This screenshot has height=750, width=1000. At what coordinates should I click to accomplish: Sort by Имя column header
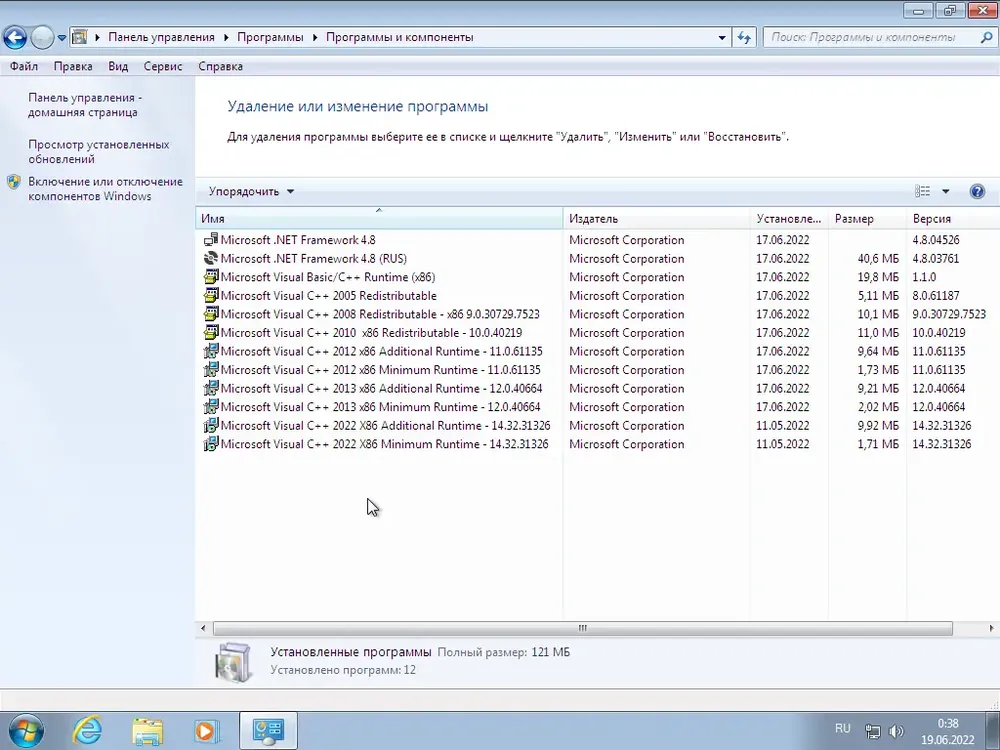(379, 218)
